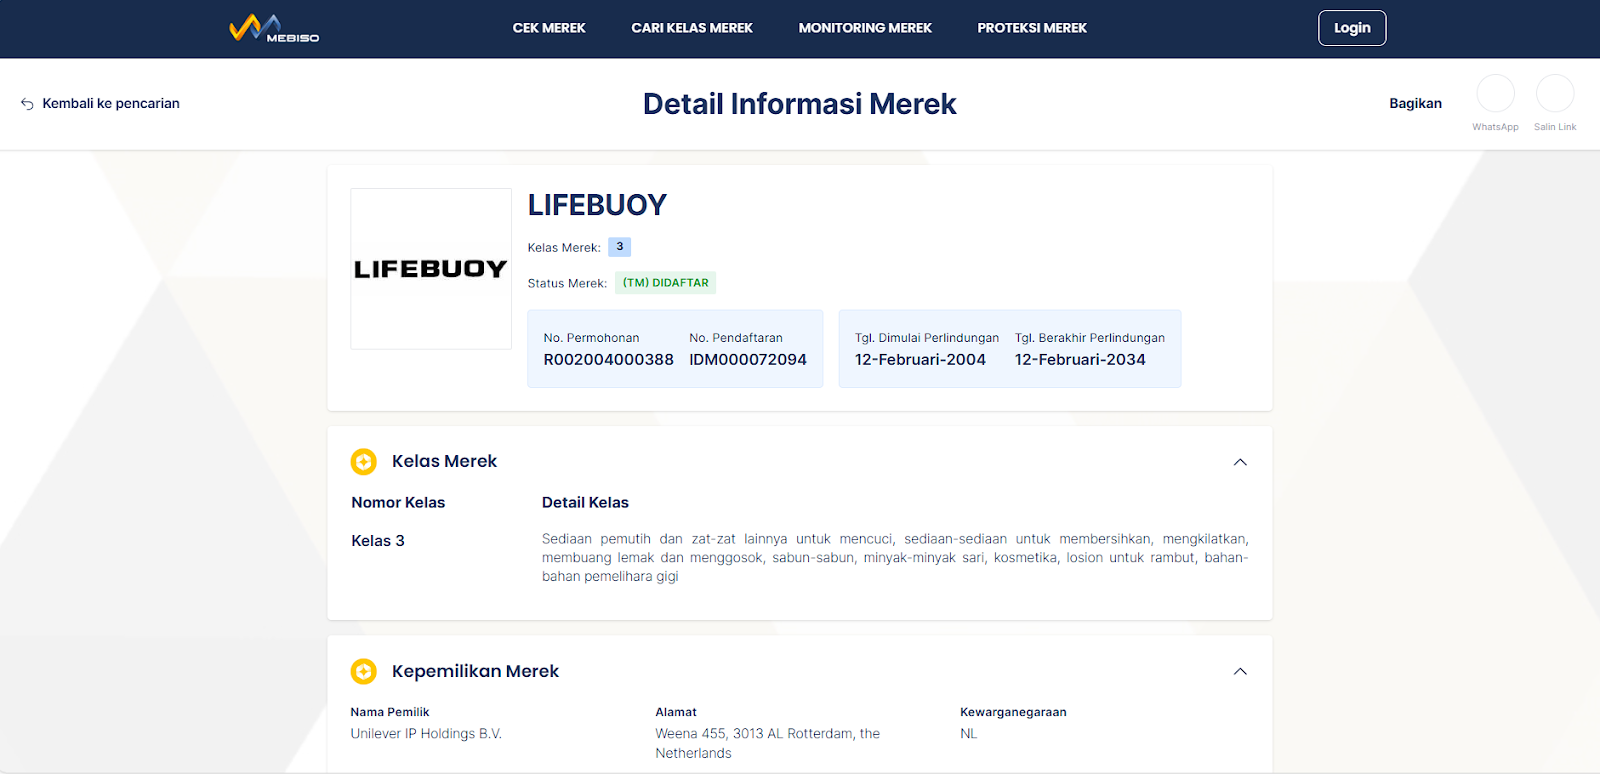Click owner name Unilever IP Holdings B.V.
Screen dimensions: 1600x774
(x=426, y=734)
